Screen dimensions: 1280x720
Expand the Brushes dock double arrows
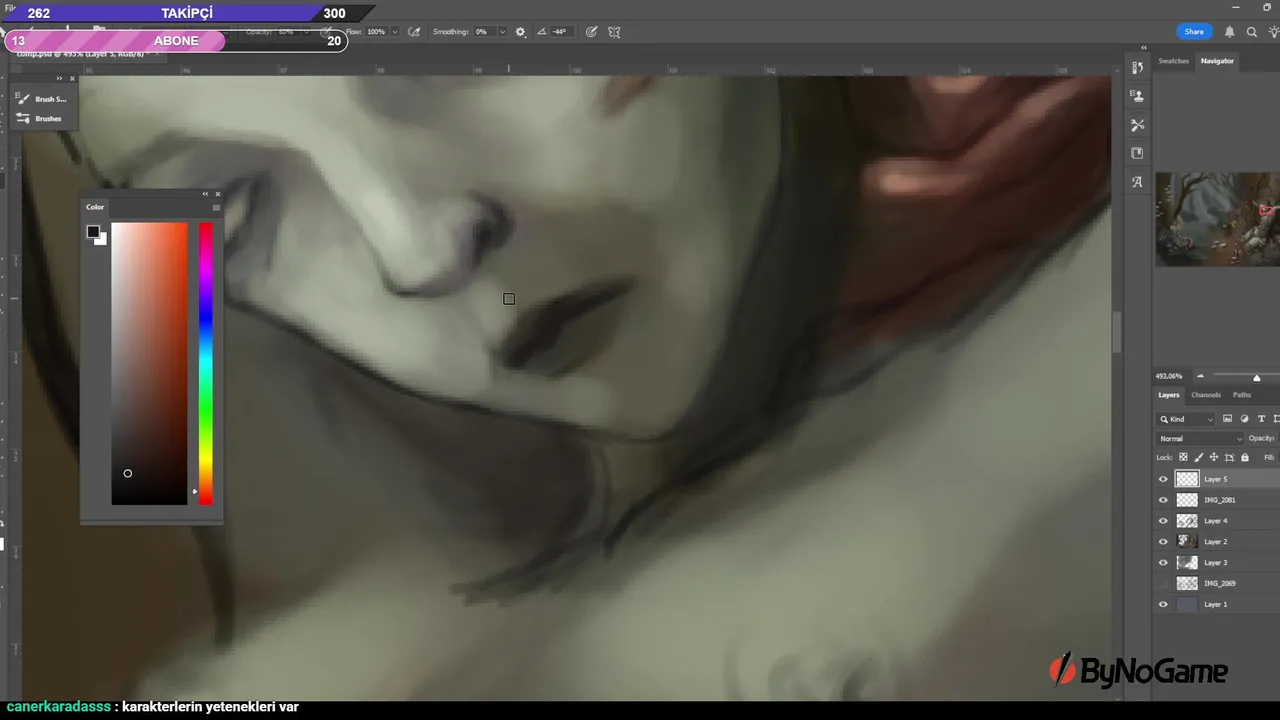point(59,78)
